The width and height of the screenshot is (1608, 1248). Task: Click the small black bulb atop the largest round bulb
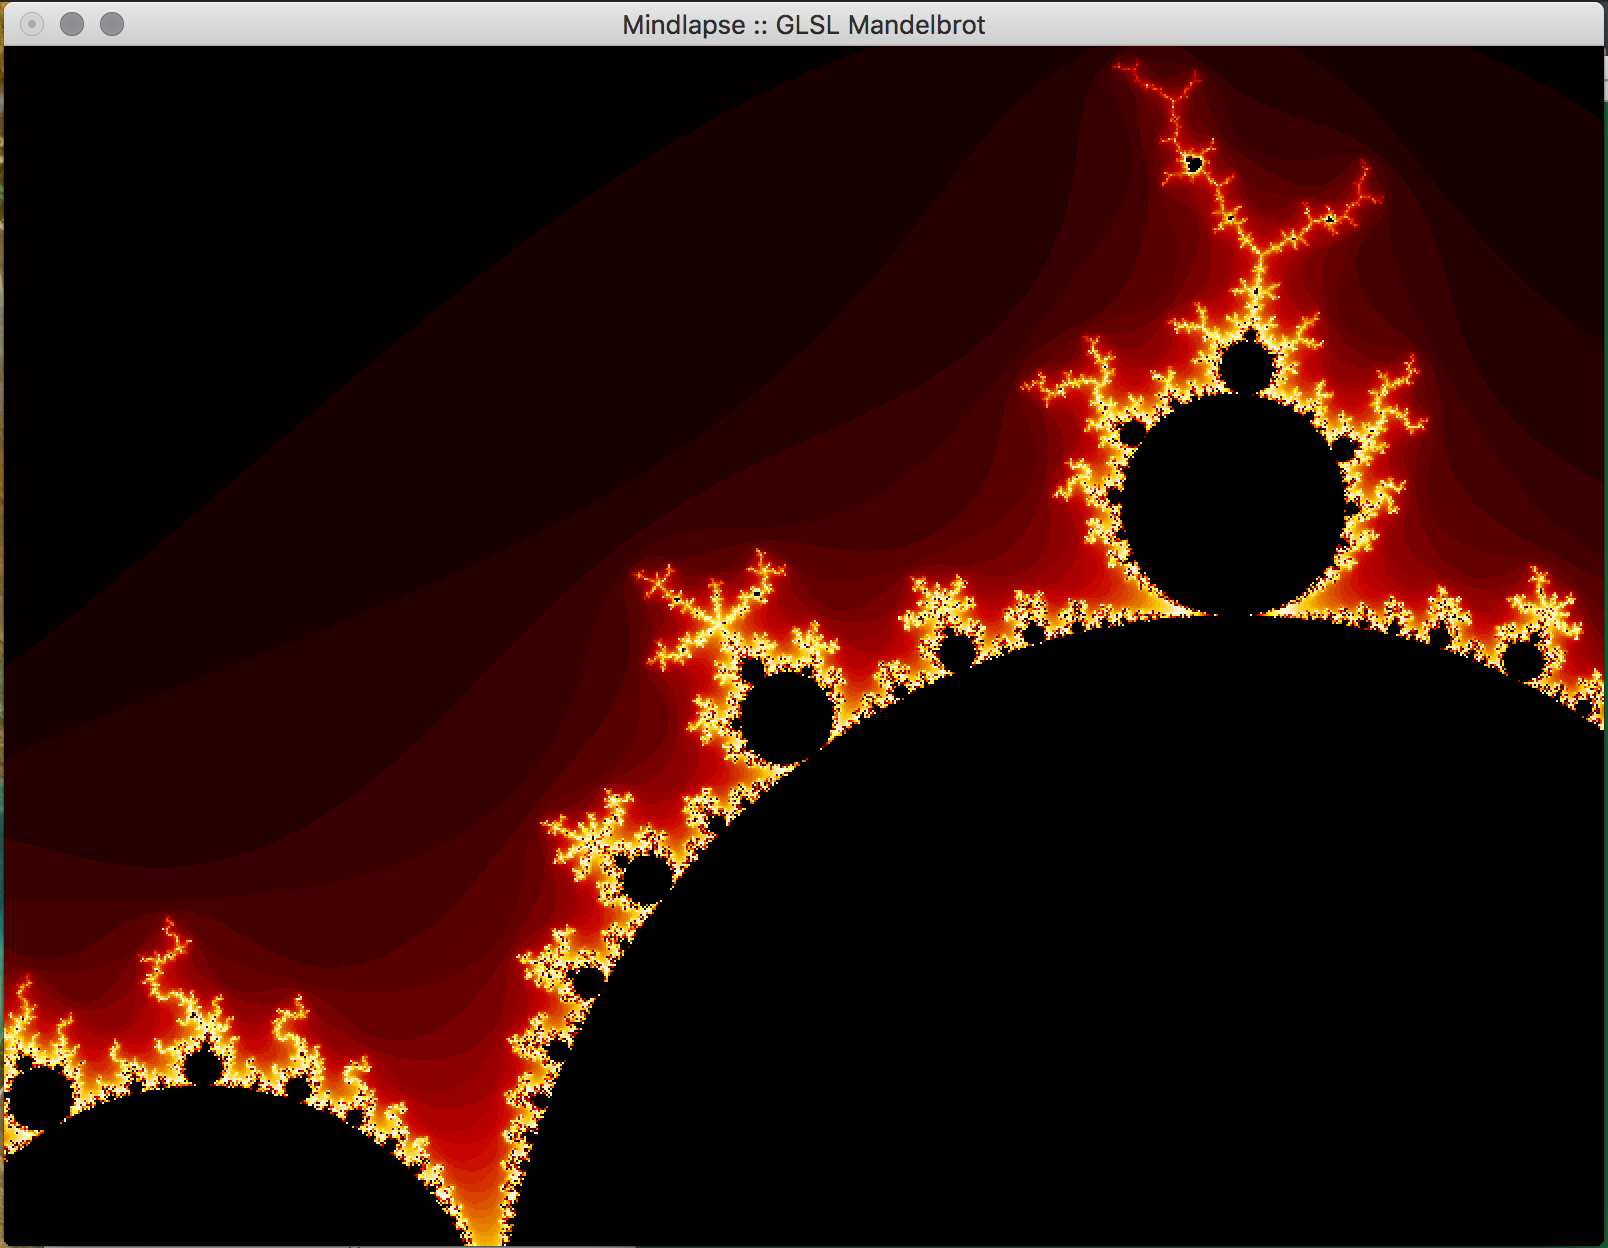click(x=1245, y=366)
